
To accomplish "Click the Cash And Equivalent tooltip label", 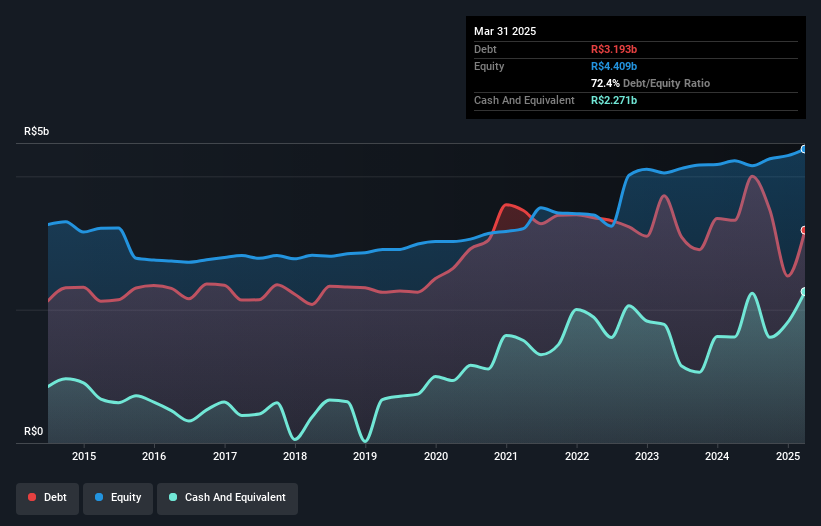I will (x=524, y=100).
